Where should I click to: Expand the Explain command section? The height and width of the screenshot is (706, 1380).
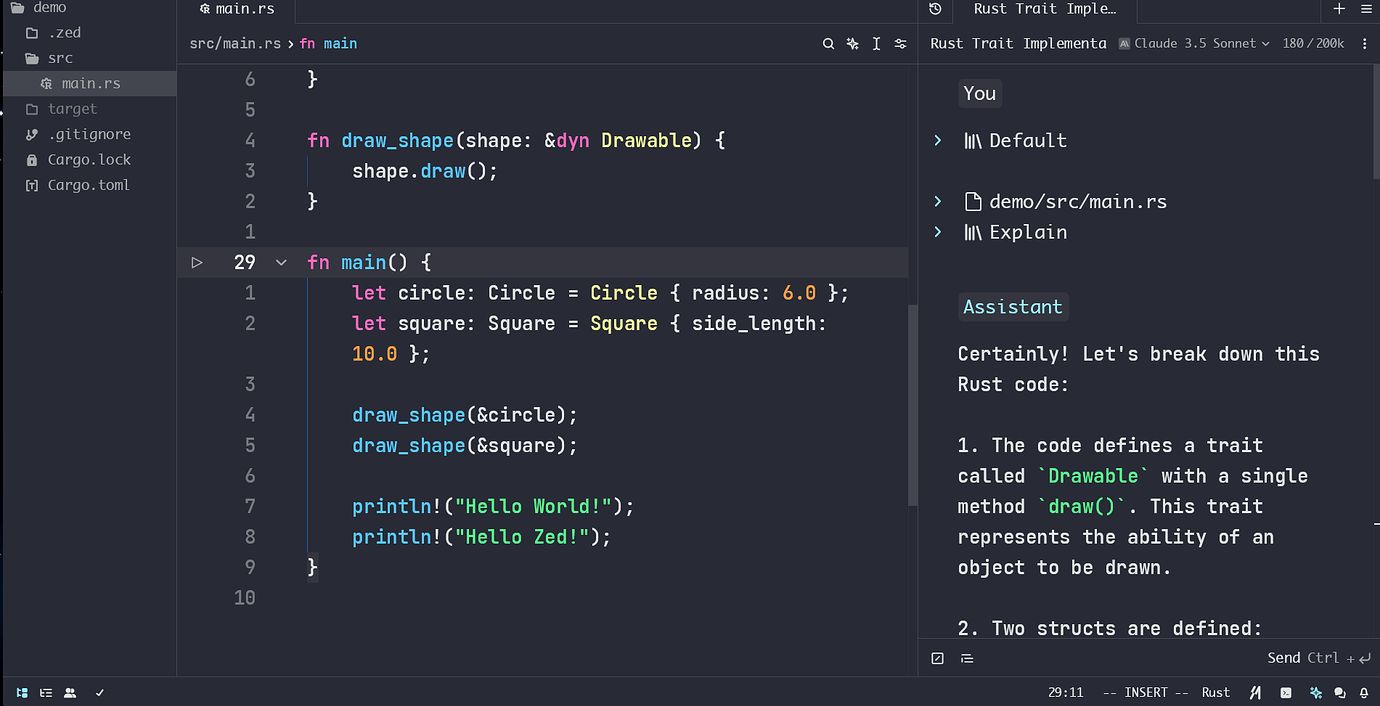point(937,232)
